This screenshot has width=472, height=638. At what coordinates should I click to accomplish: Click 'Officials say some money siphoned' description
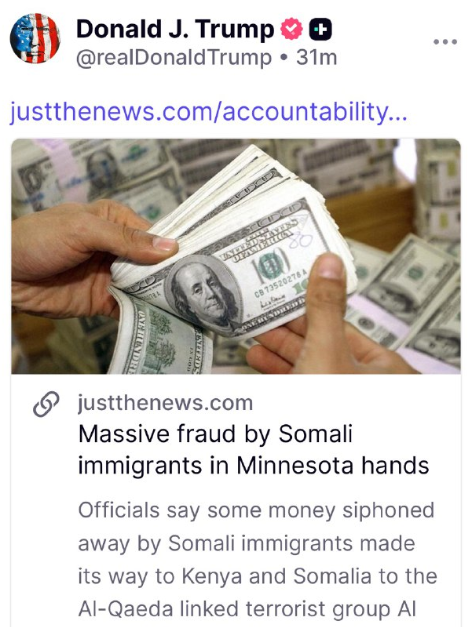256,510
